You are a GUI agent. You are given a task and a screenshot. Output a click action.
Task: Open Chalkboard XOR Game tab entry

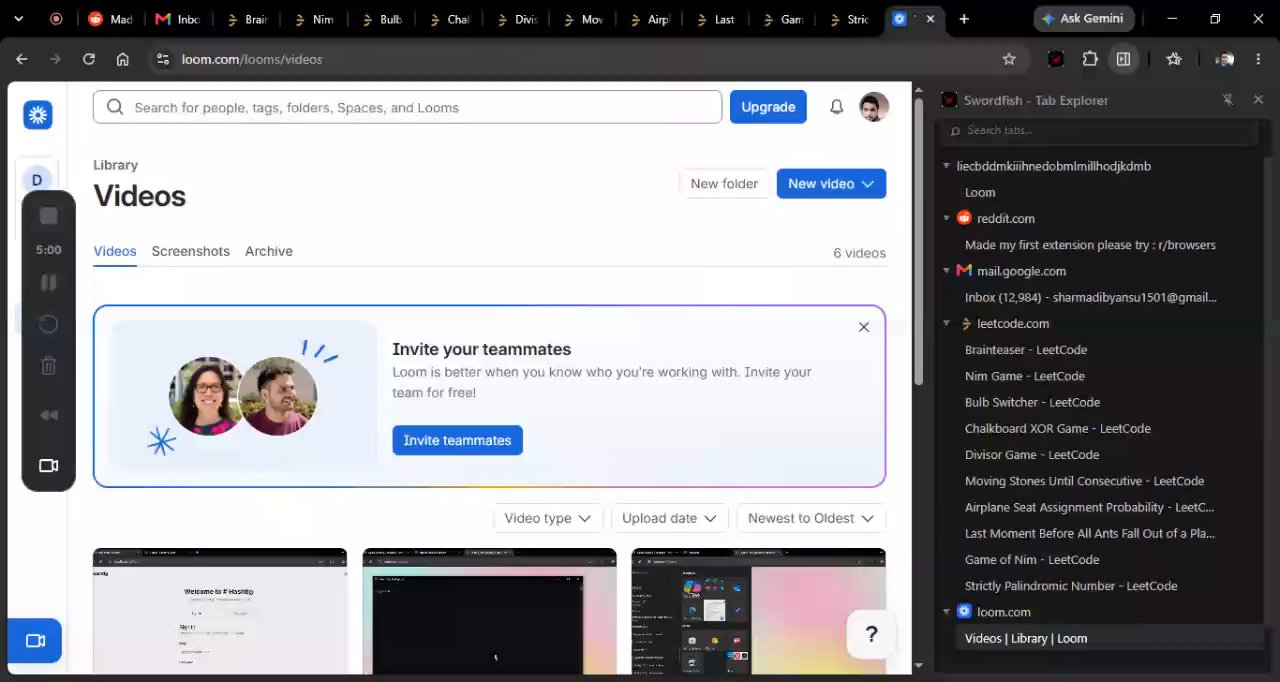[x=1058, y=428]
